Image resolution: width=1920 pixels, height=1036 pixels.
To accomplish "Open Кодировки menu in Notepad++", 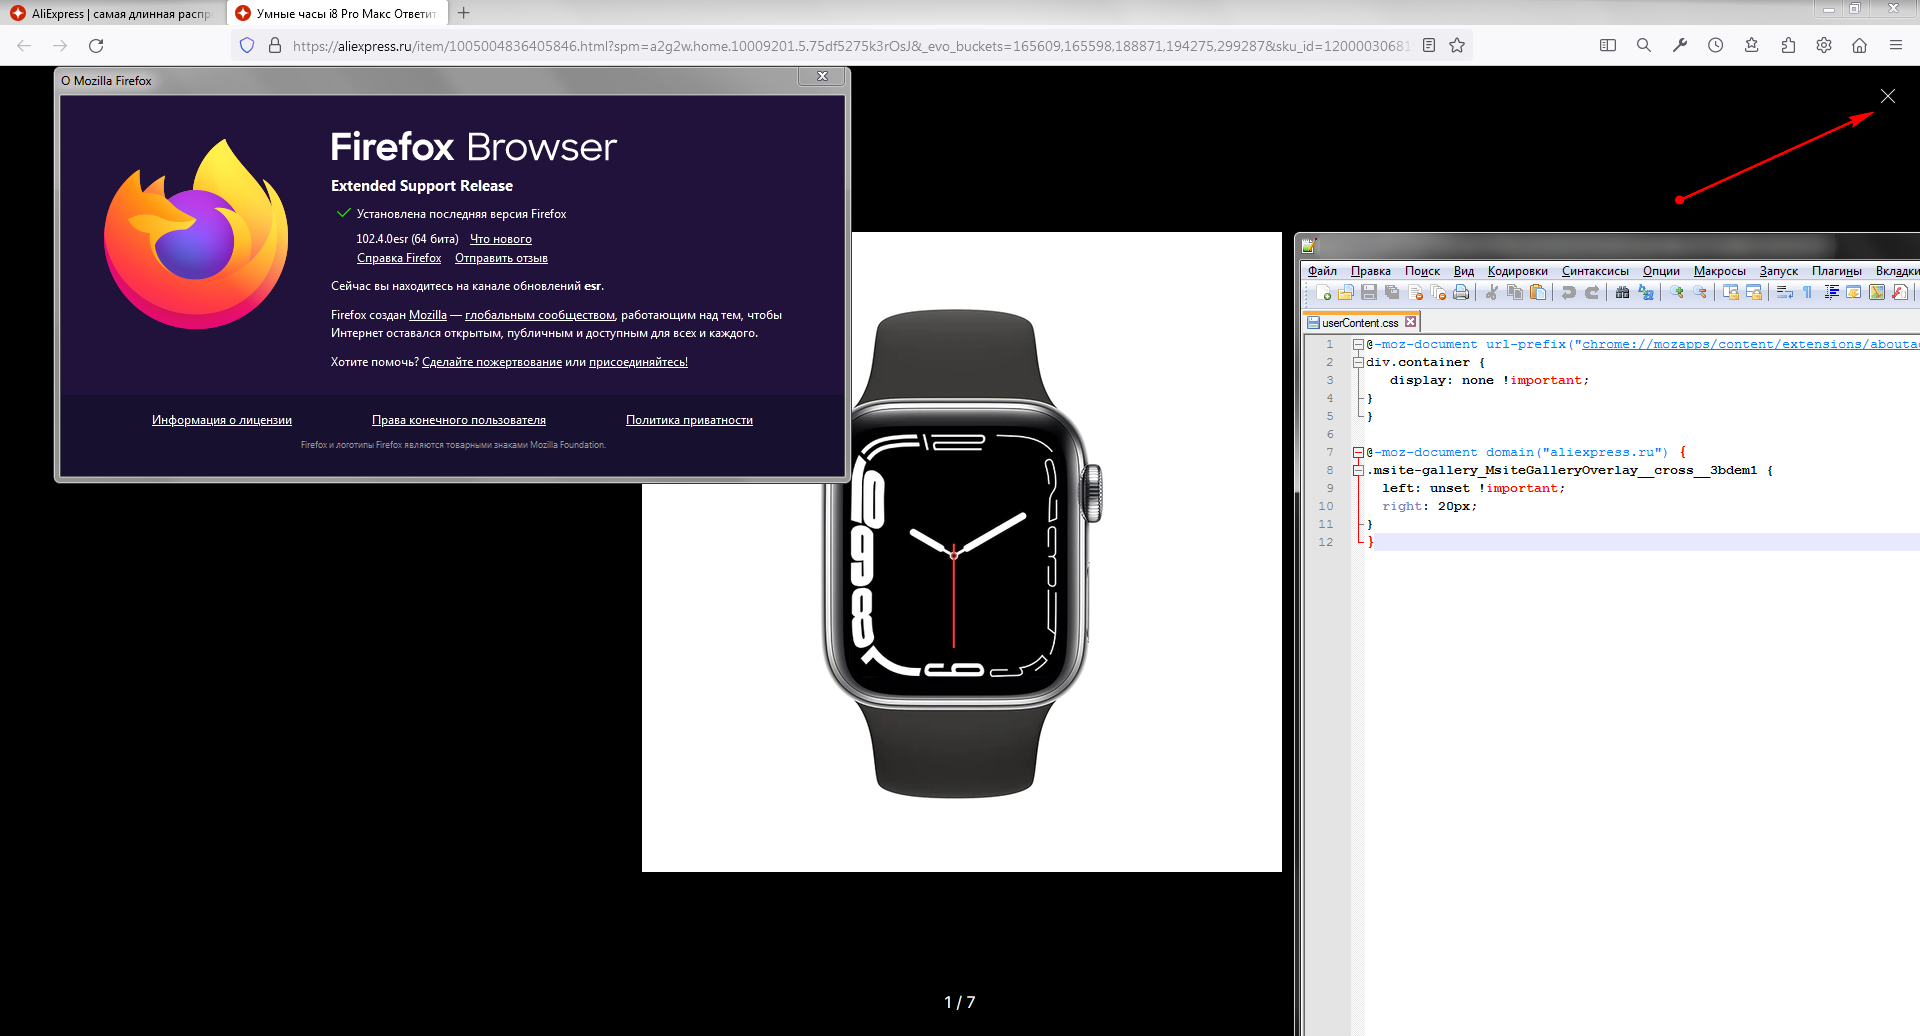I will click(x=1517, y=271).
